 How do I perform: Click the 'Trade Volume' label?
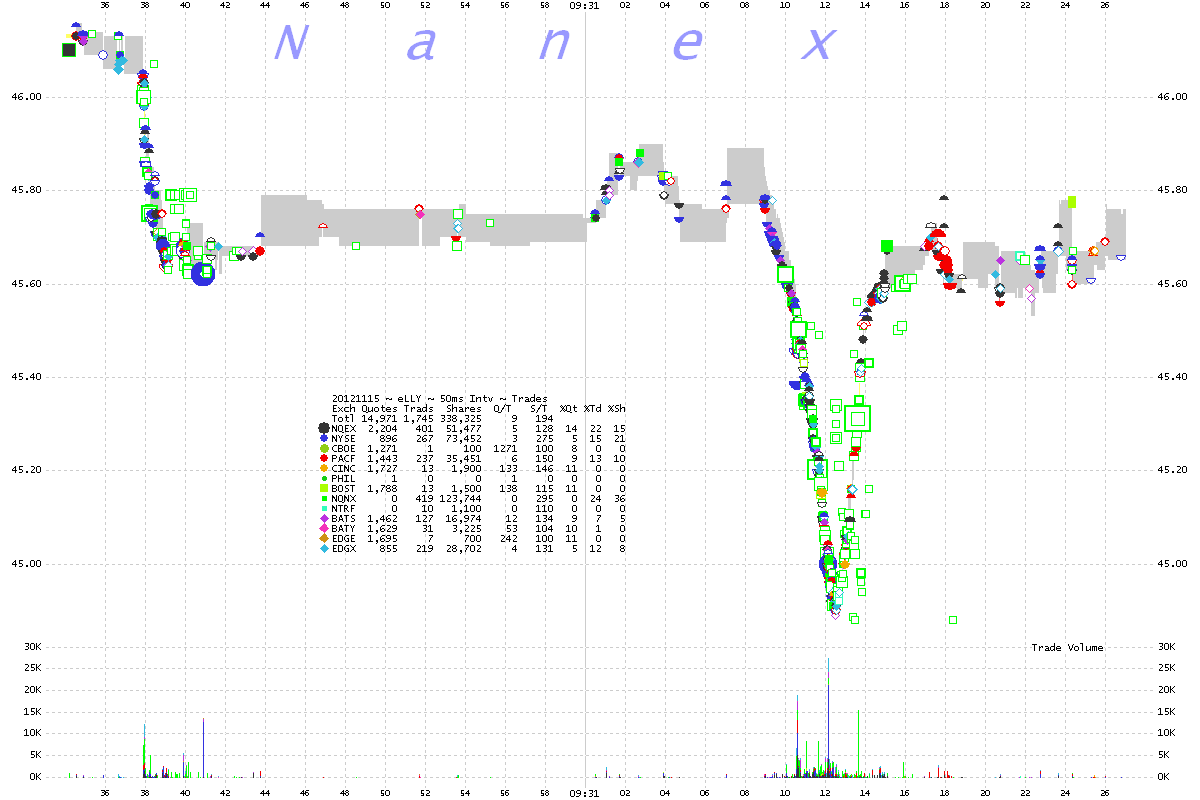click(x=1067, y=648)
